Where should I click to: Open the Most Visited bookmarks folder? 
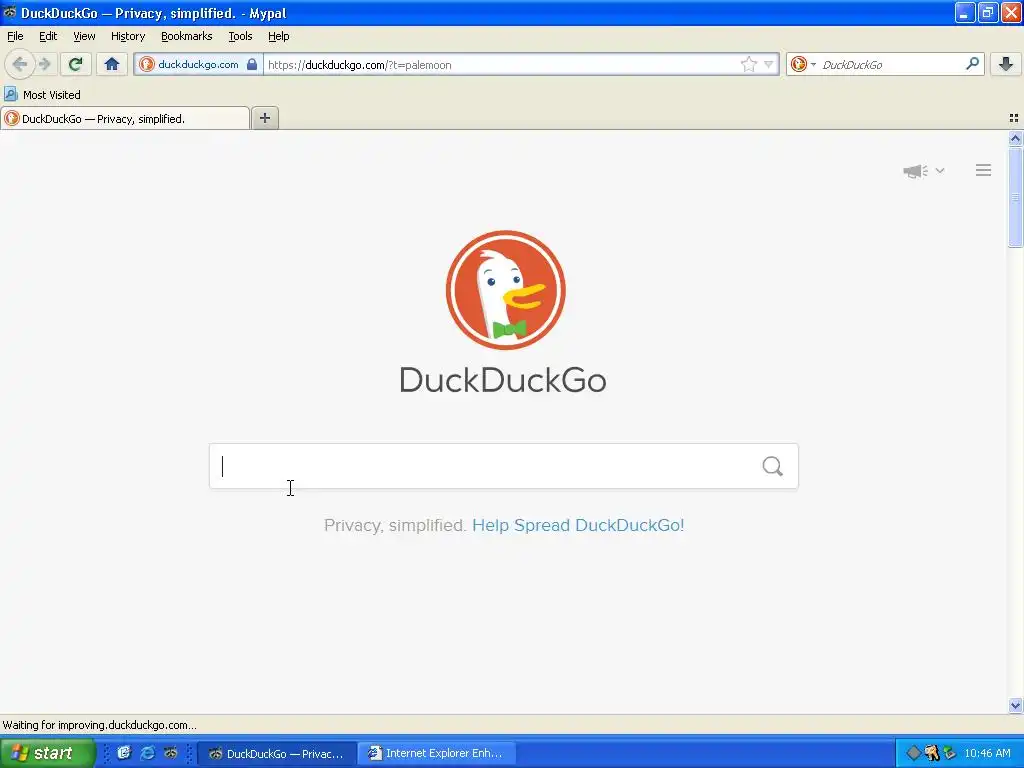point(42,95)
